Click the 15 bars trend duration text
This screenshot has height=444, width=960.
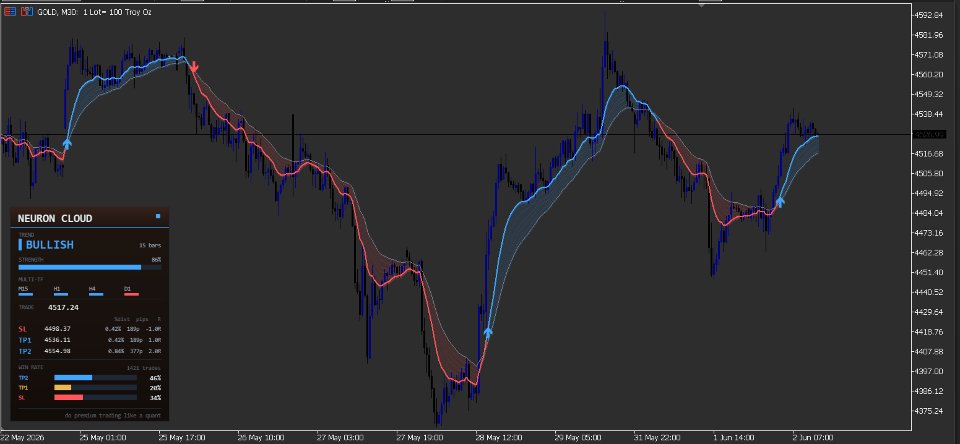150,246
